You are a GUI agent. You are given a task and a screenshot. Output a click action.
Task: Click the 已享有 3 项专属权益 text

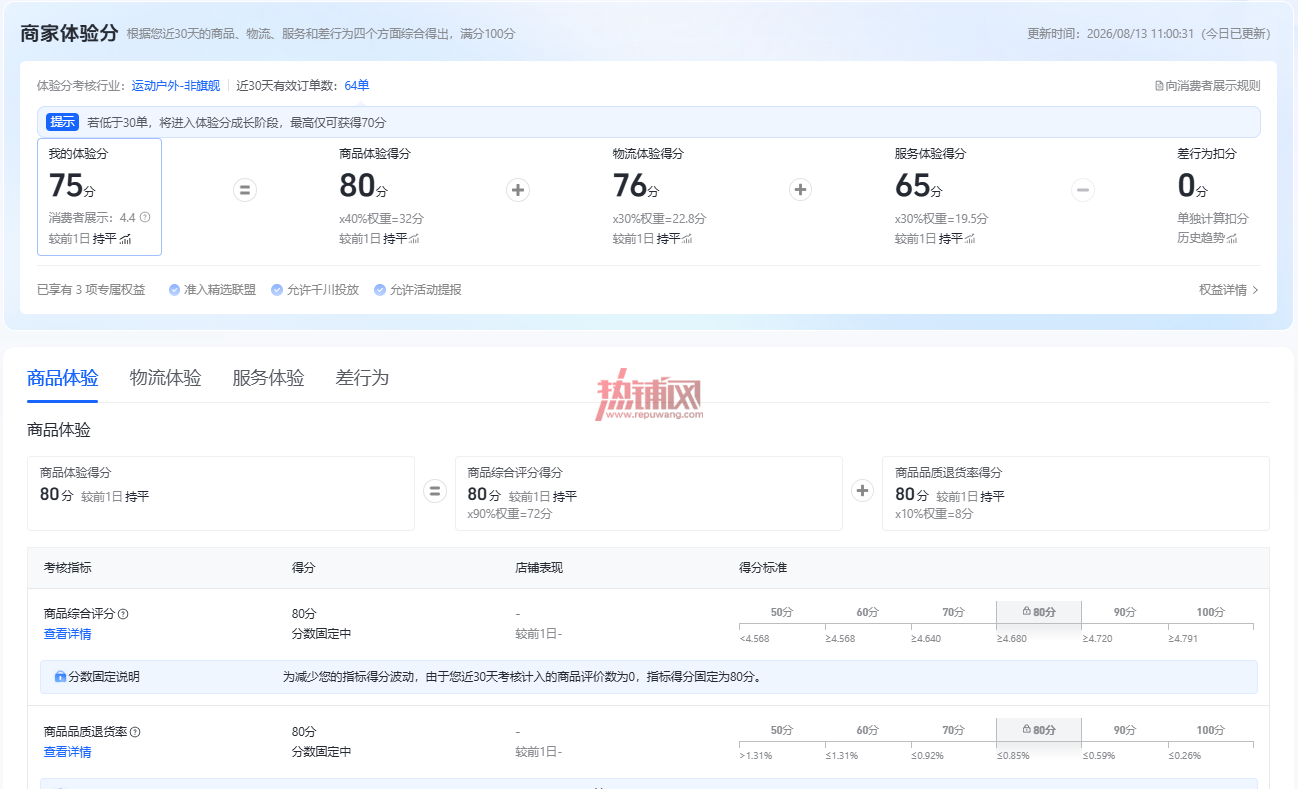91,290
